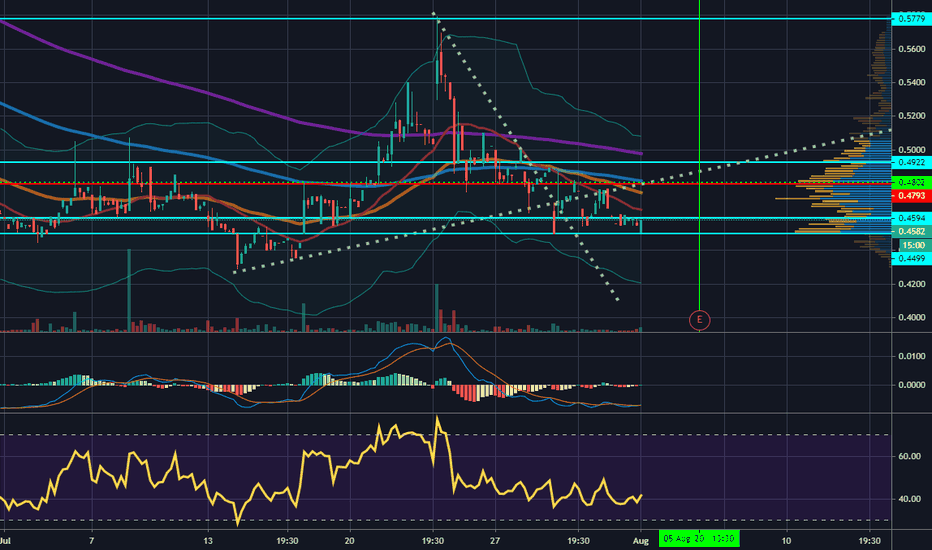The height and width of the screenshot is (550, 932).
Task: Click the 15:00 countdown label
Action: (x=912, y=245)
